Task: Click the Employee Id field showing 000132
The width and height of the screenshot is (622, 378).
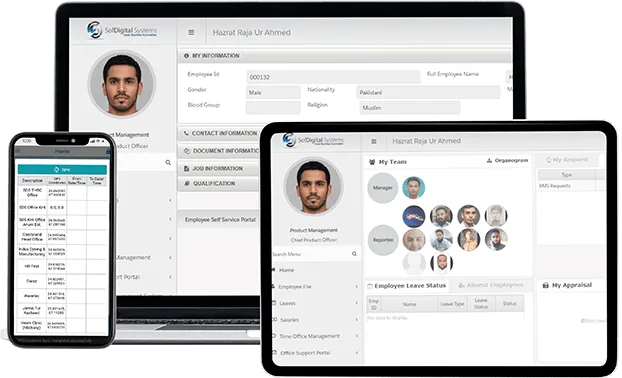Action: (333, 77)
